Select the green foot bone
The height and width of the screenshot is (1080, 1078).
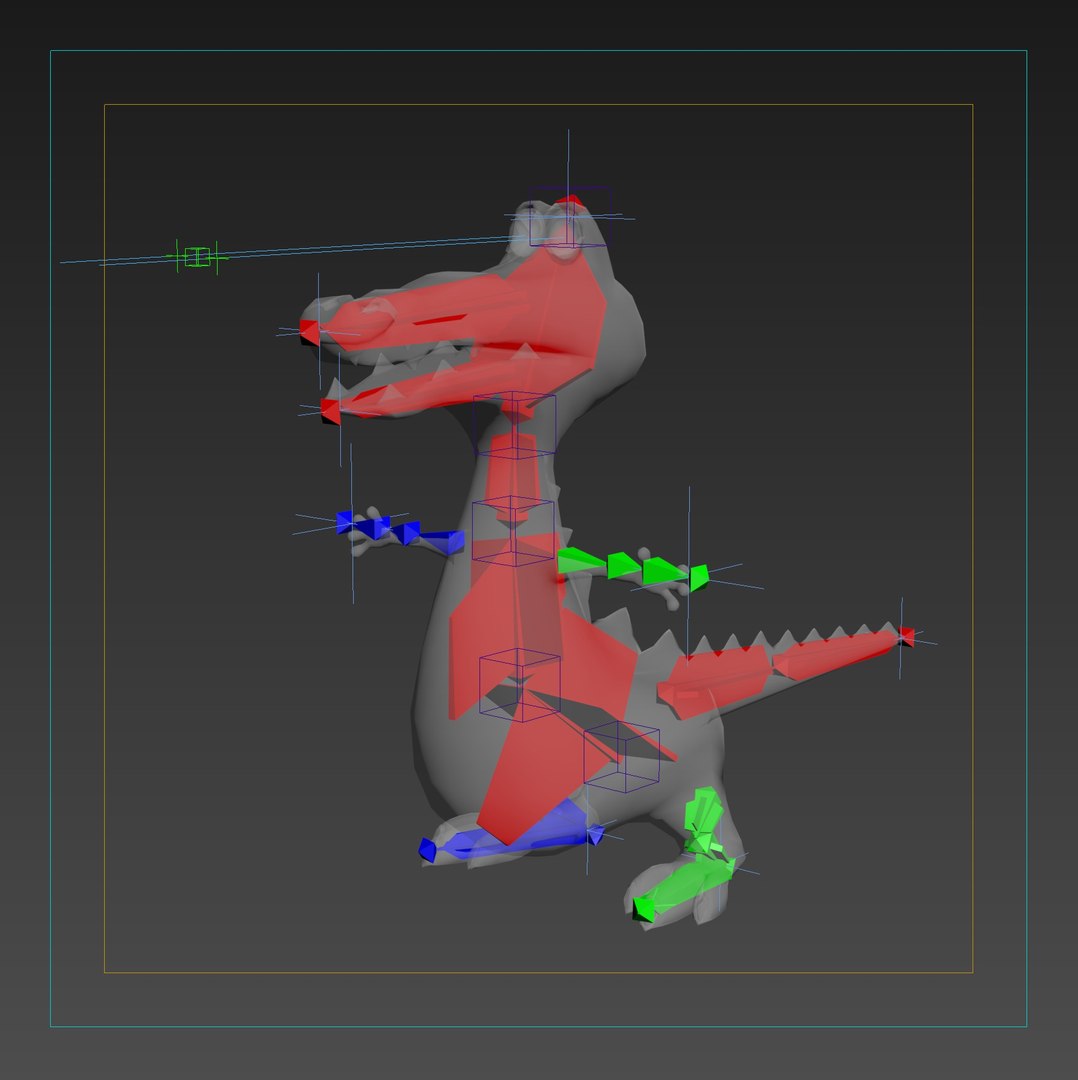point(690,884)
